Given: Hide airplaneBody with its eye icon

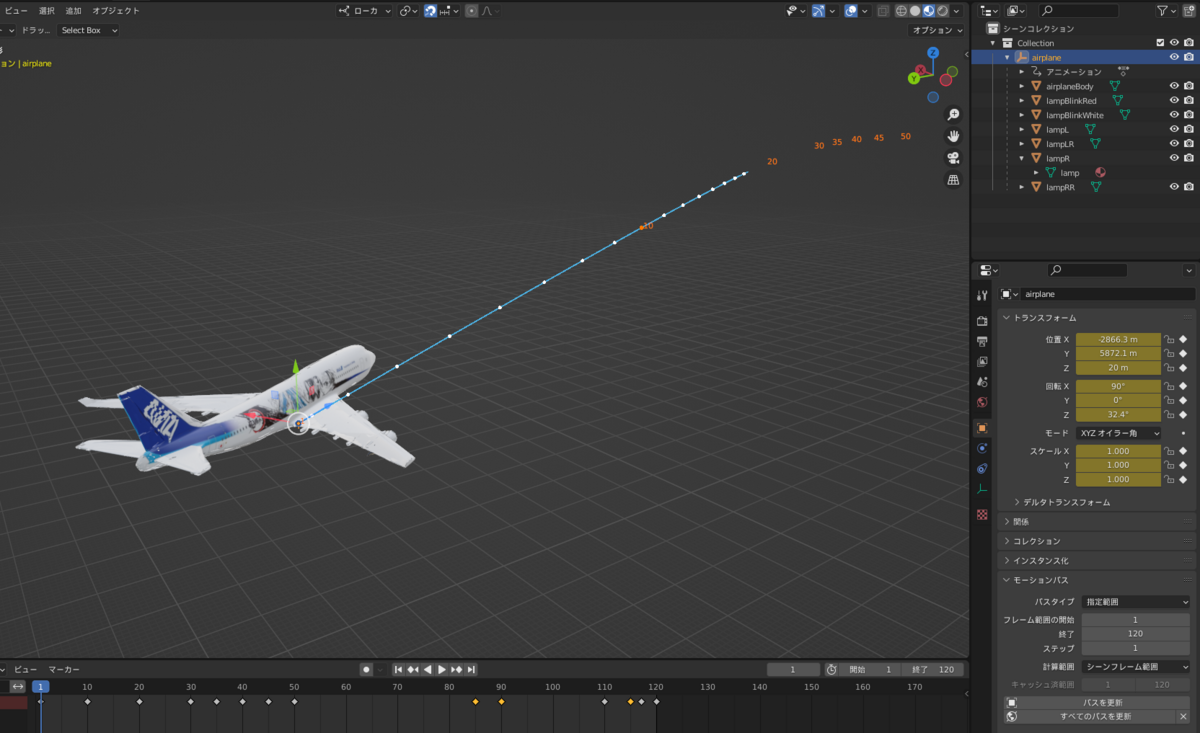Looking at the screenshot, I should pyautogui.click(x=1175, y=86).
